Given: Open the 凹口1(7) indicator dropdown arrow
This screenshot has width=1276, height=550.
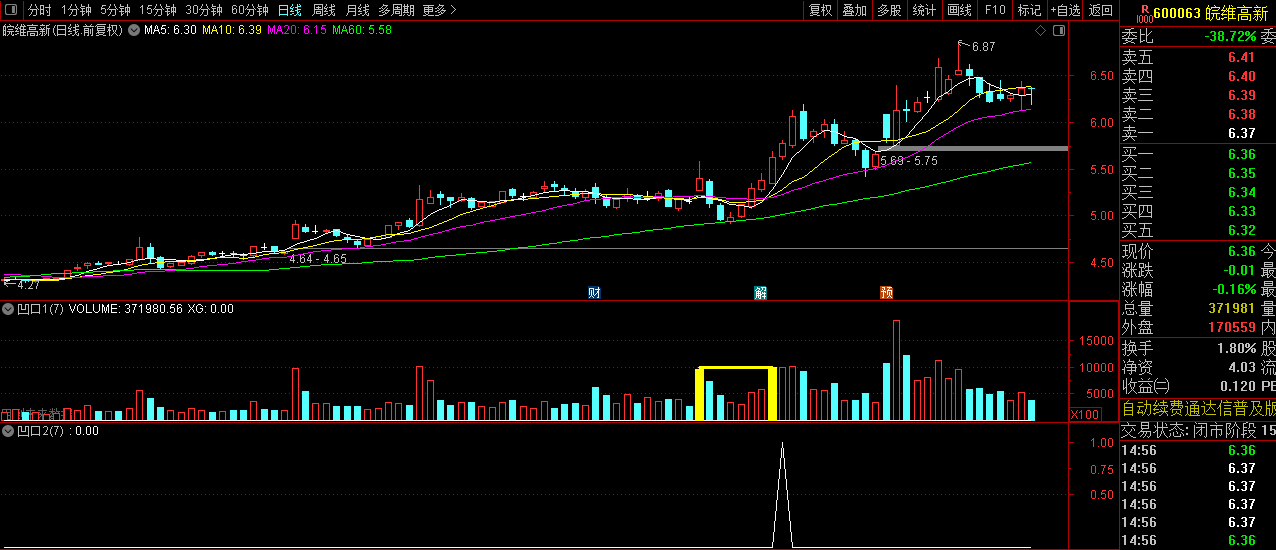Looking at the screenshot, I should click(x=9, y=309).
